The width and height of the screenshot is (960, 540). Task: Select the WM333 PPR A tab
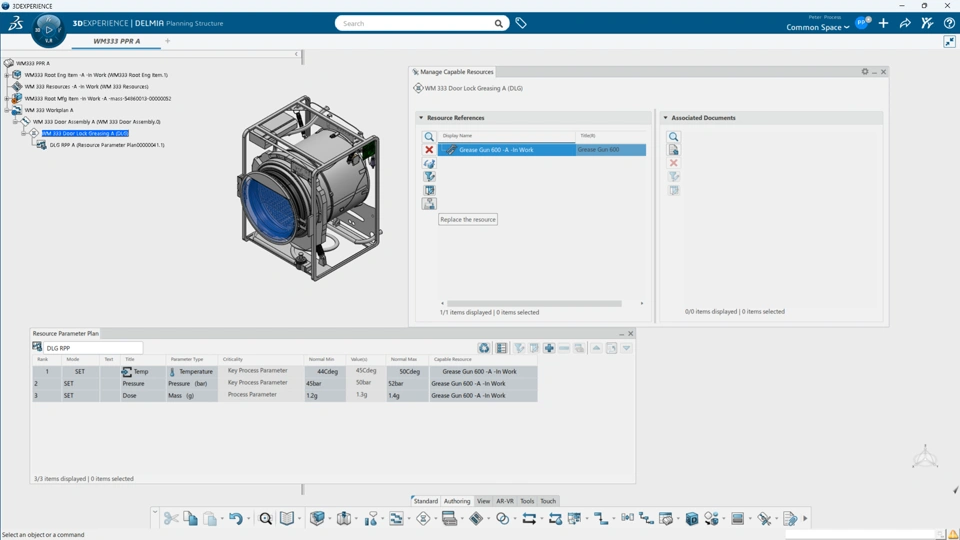pyautogui.click(x=116, y=41)
